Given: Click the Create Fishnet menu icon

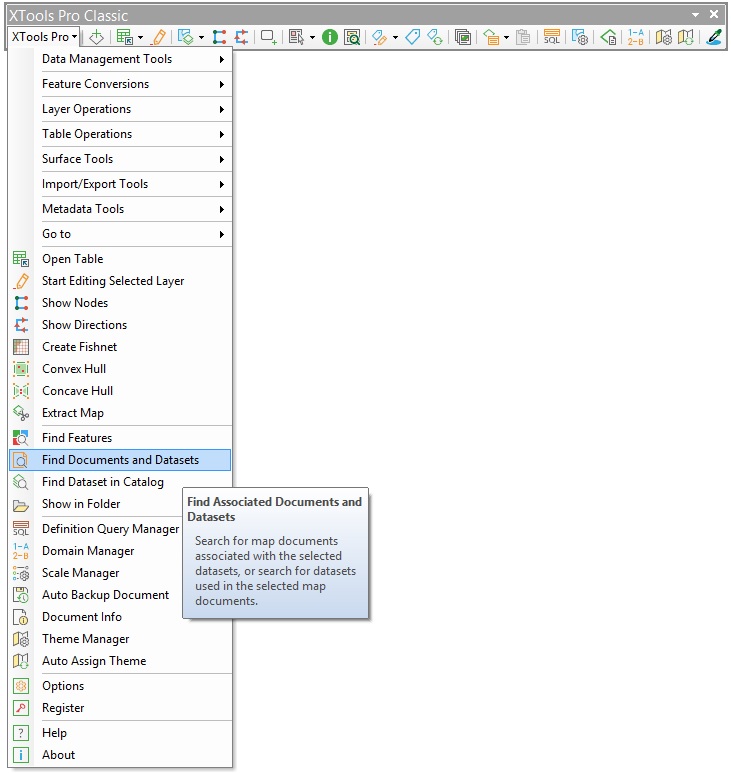Looking at the screenshot, I should coord(21,347).
